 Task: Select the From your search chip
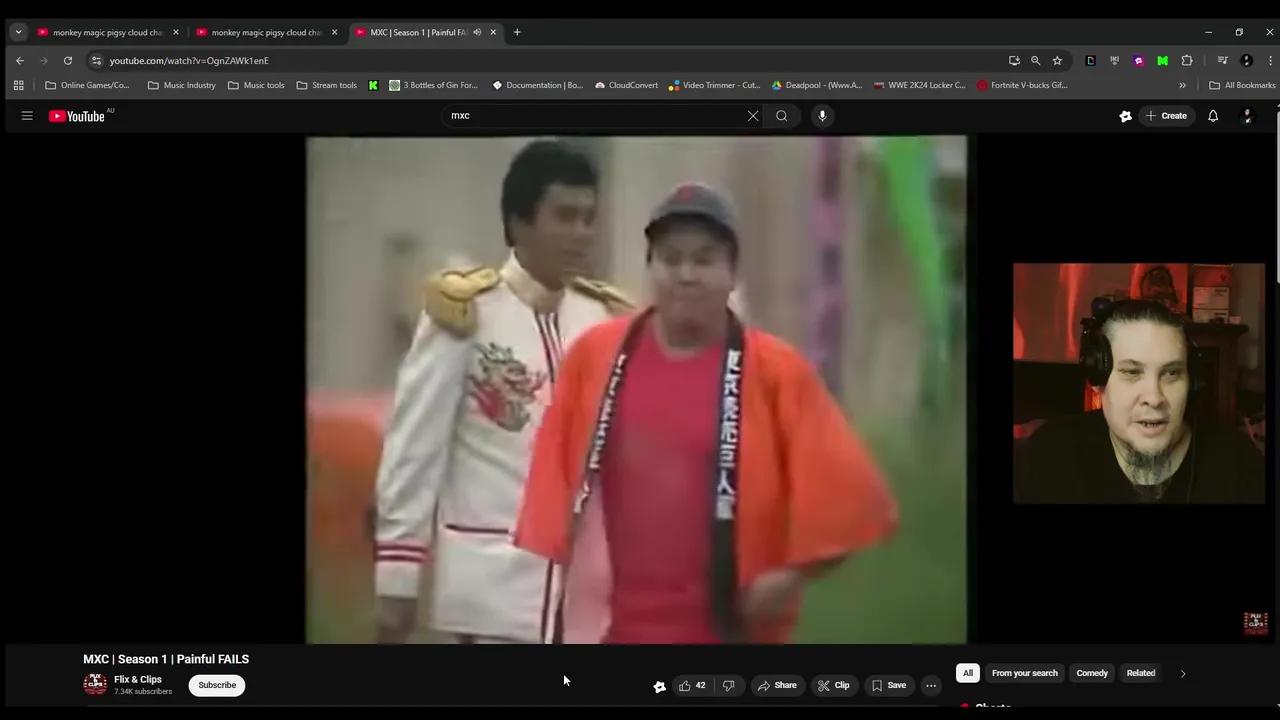pyautogui.click(x=1024, y=673)
